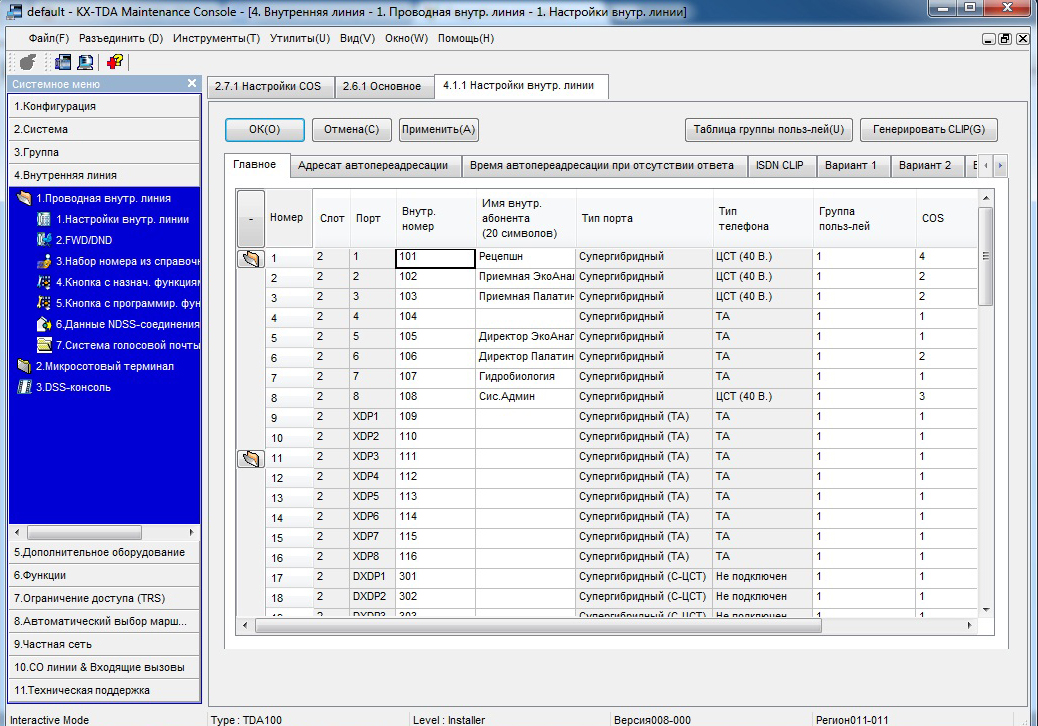
Task: Open the Утилиты(U) menu
Action: 300,38
